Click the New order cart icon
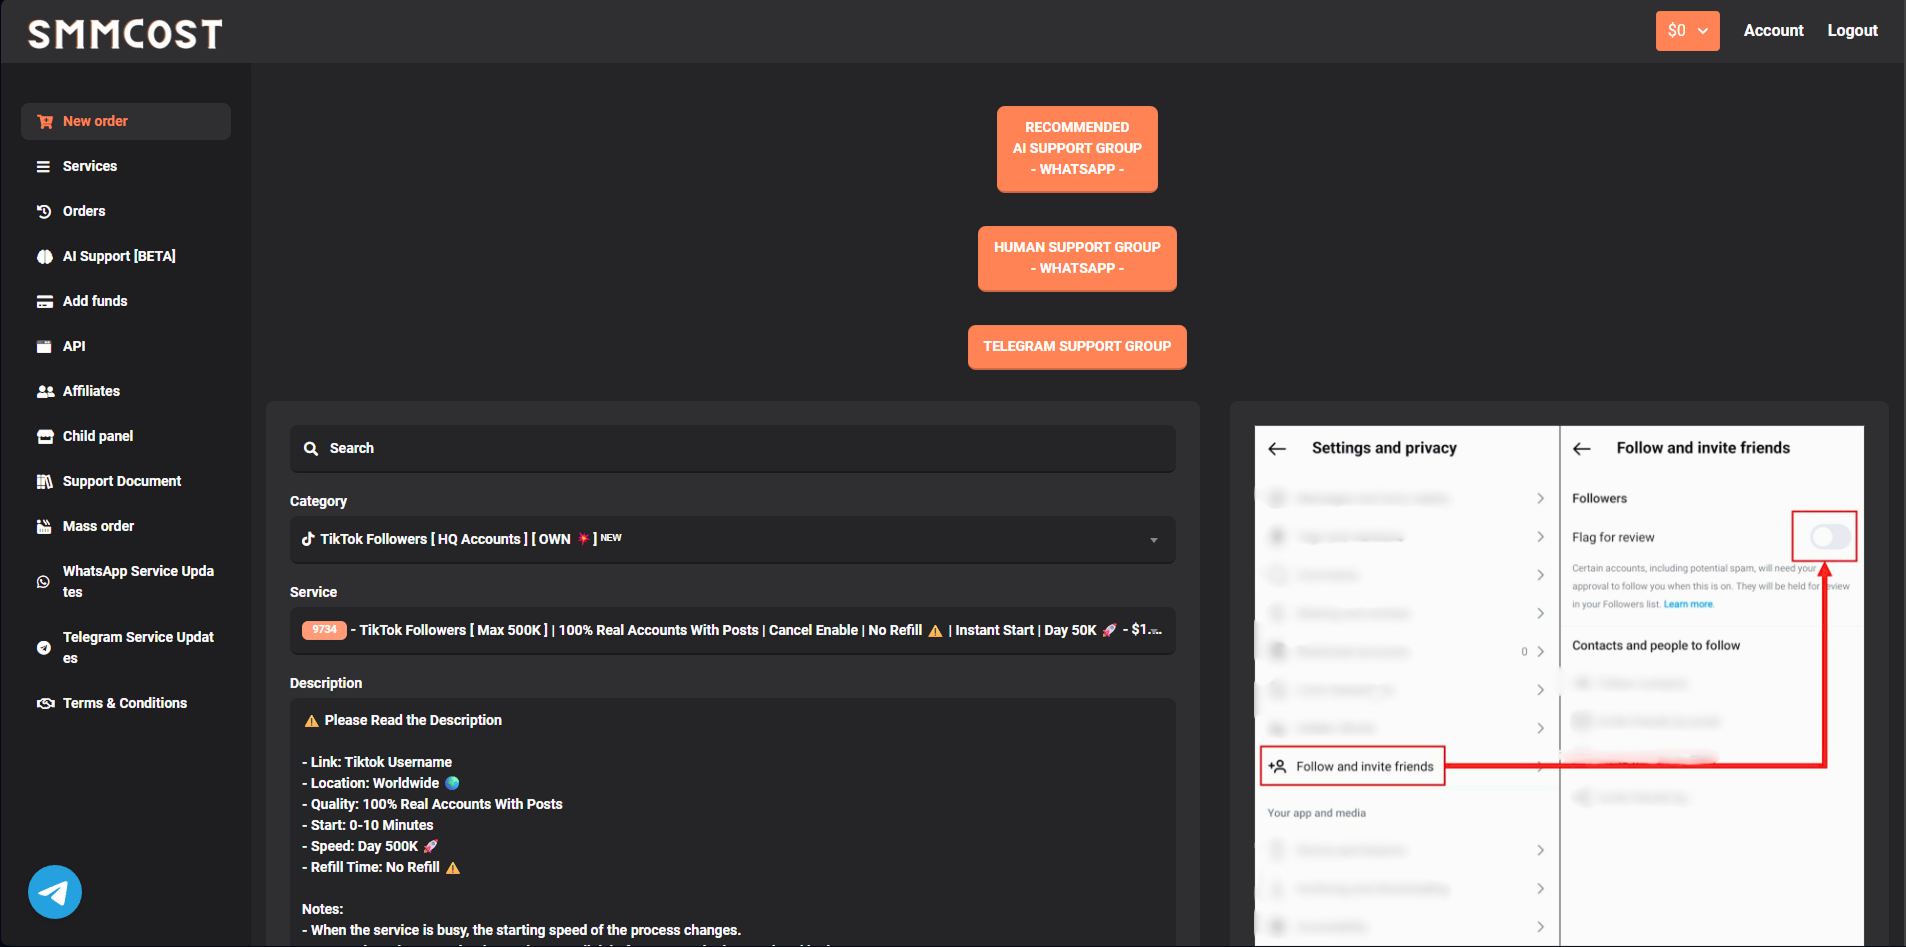Screen dimensions: 1906x947 pyautogui.click(x=45, y=121)
